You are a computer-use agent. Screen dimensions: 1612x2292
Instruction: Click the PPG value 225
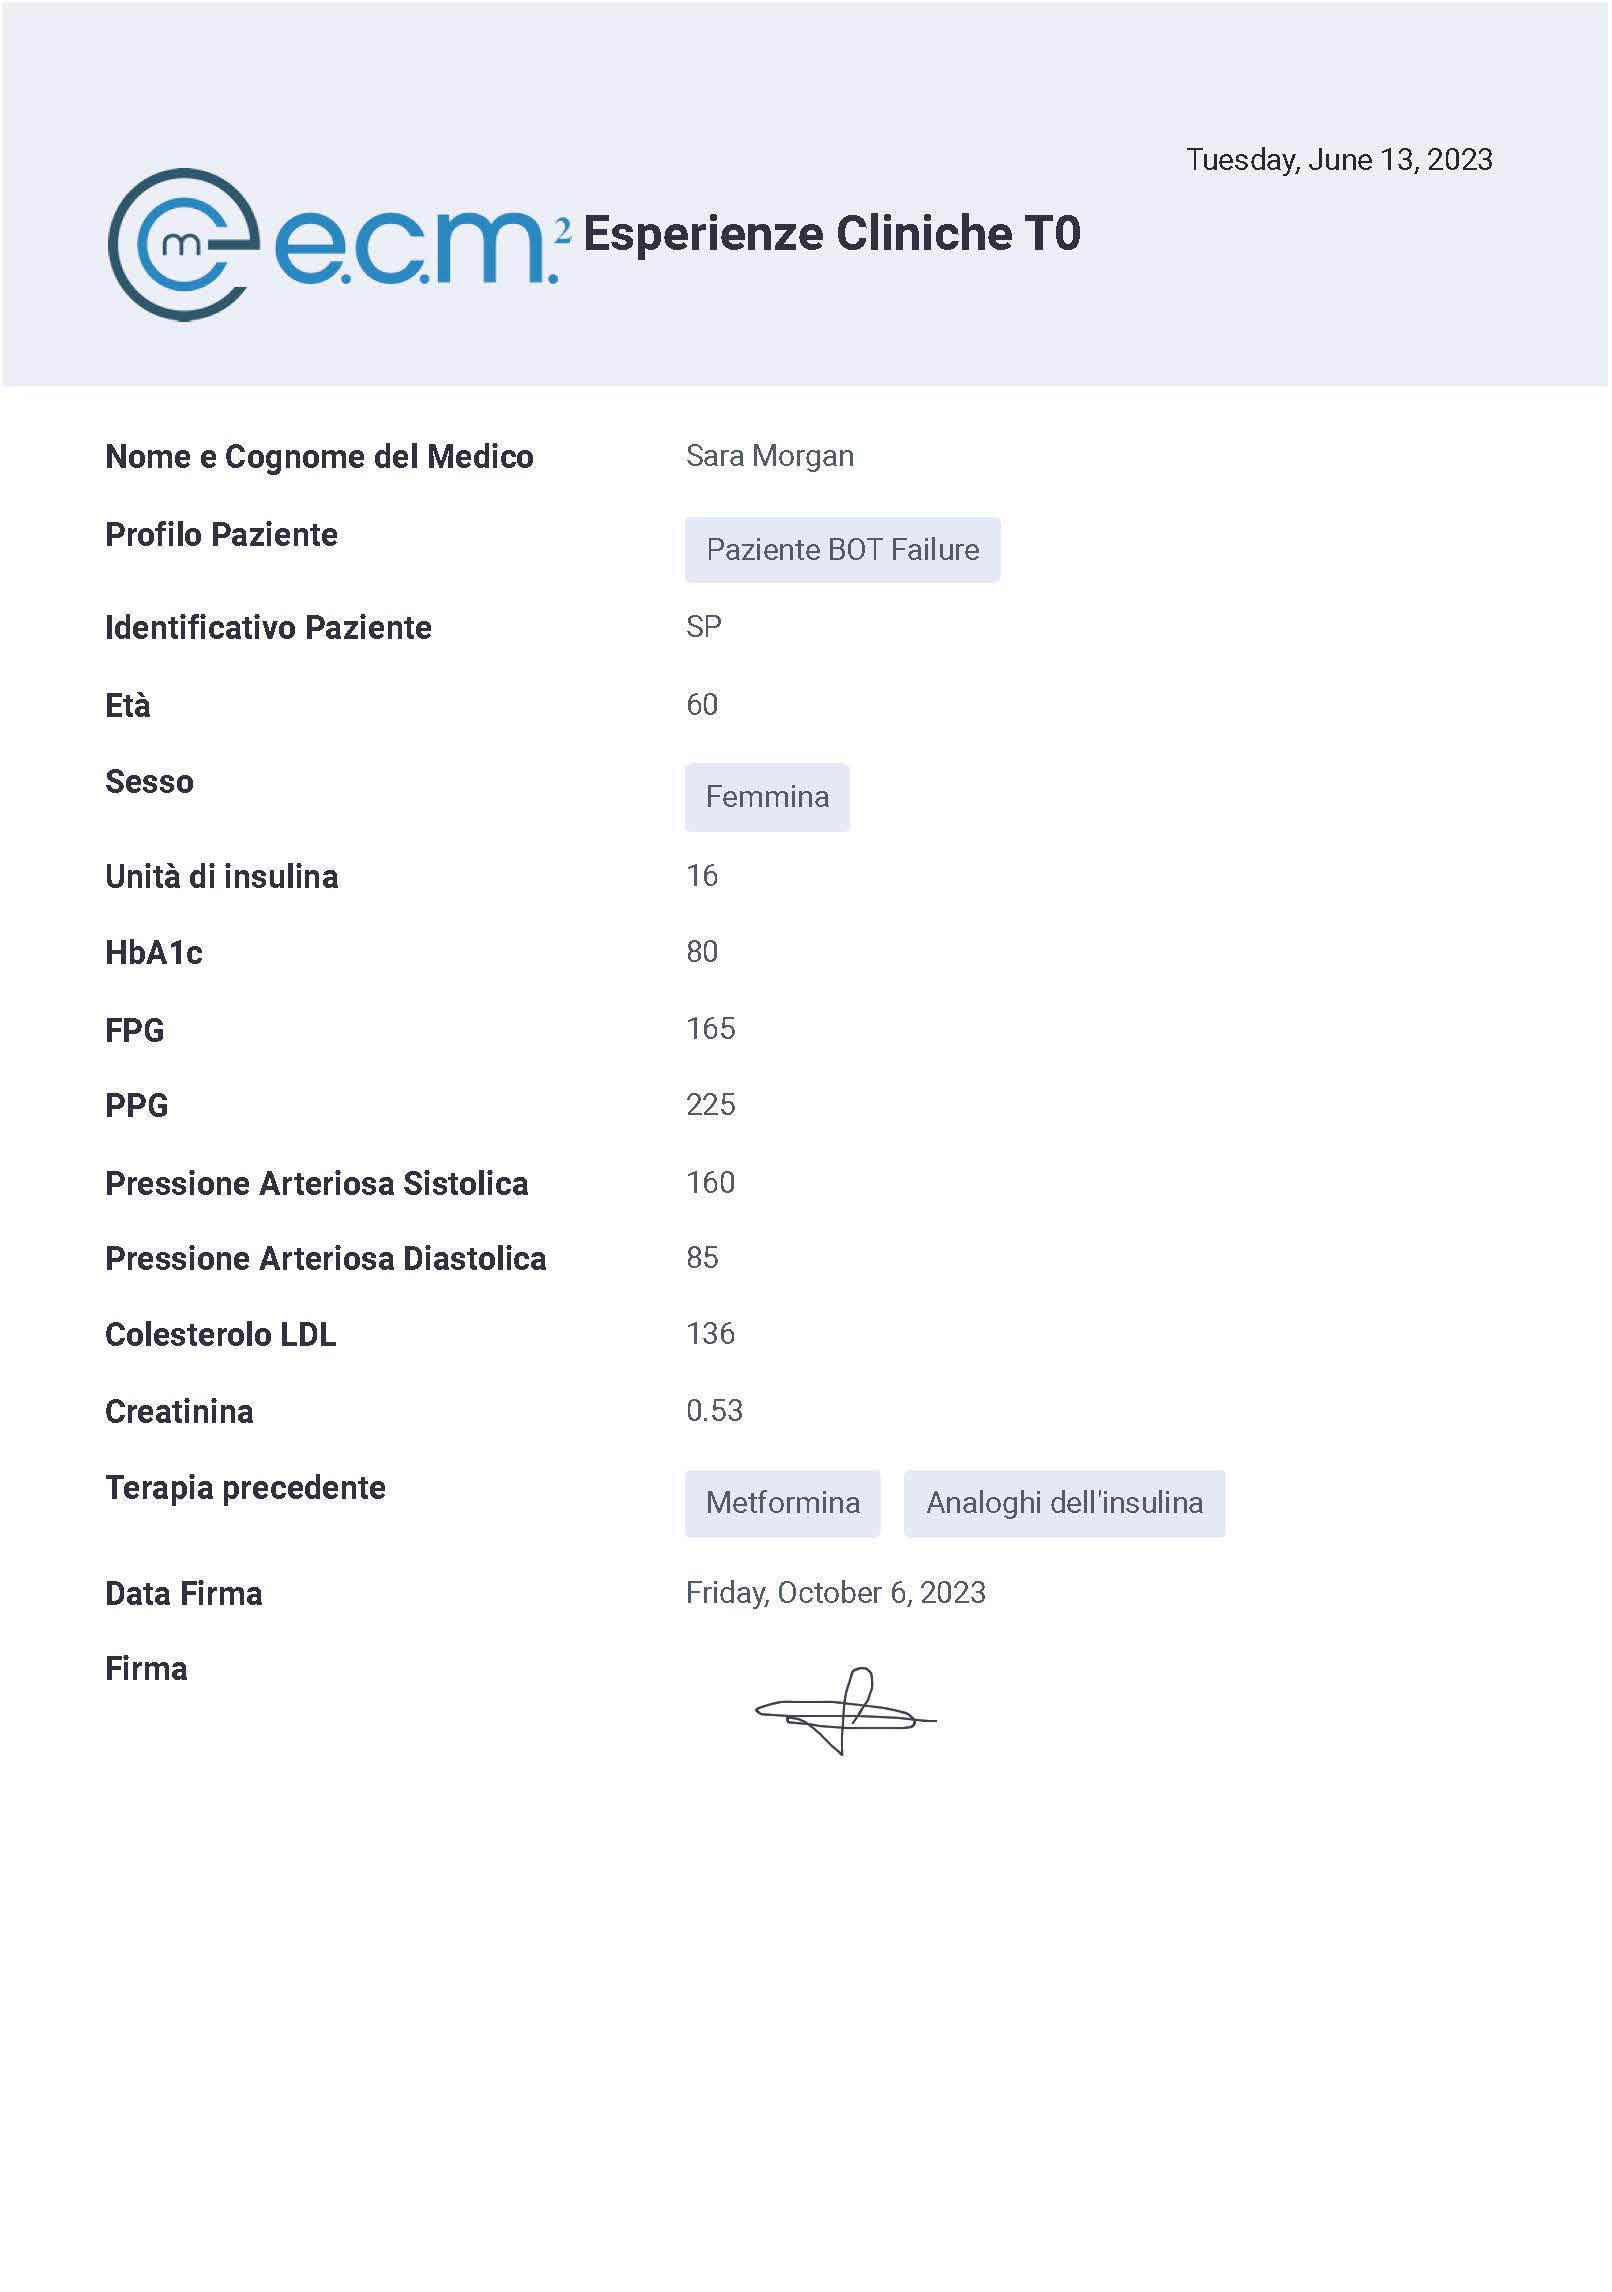tap(711, 1105)
